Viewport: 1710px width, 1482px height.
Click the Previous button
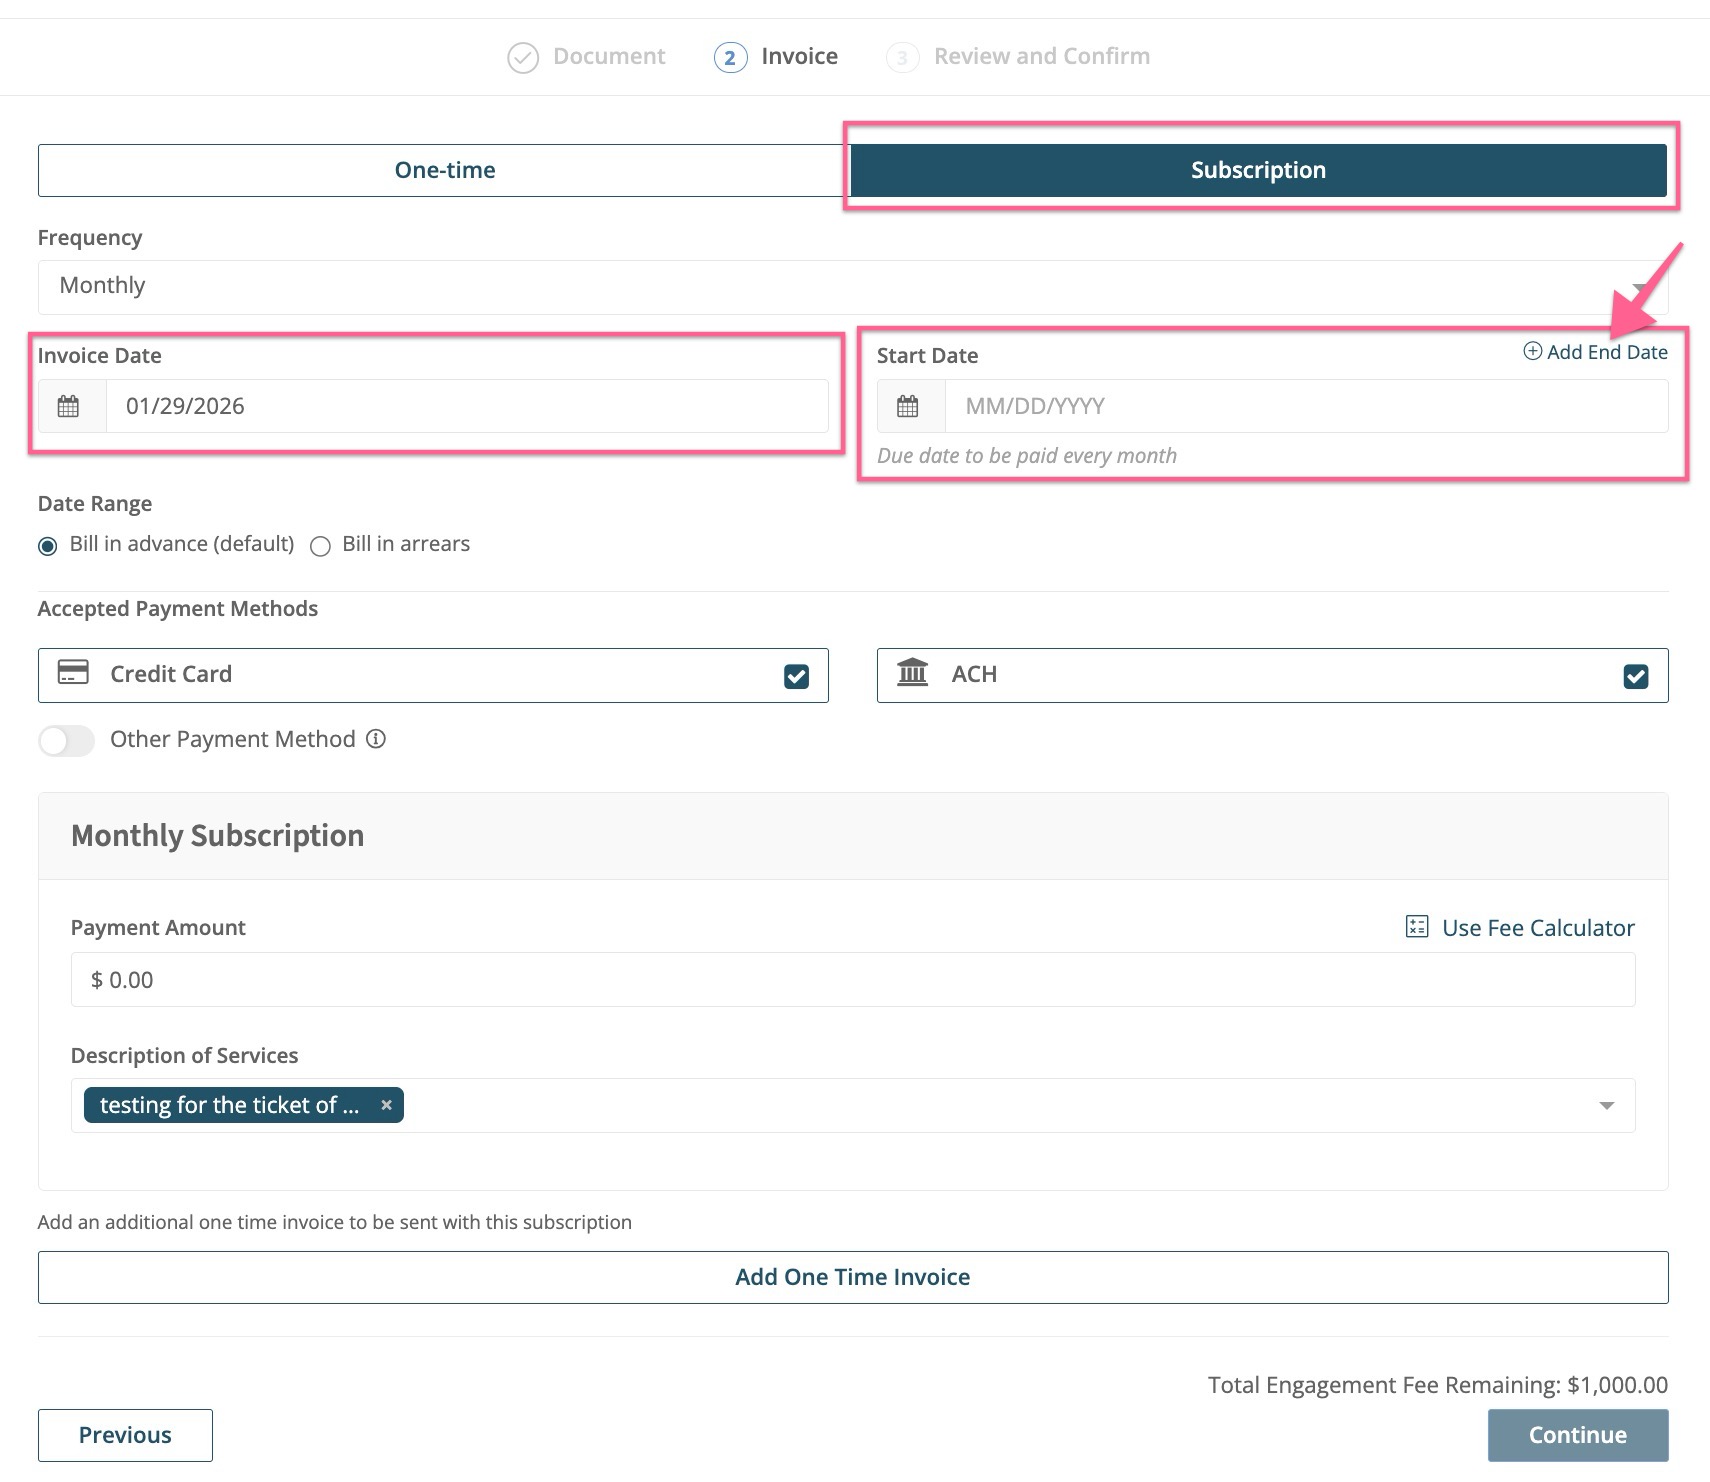click(x=125, y=1435)
